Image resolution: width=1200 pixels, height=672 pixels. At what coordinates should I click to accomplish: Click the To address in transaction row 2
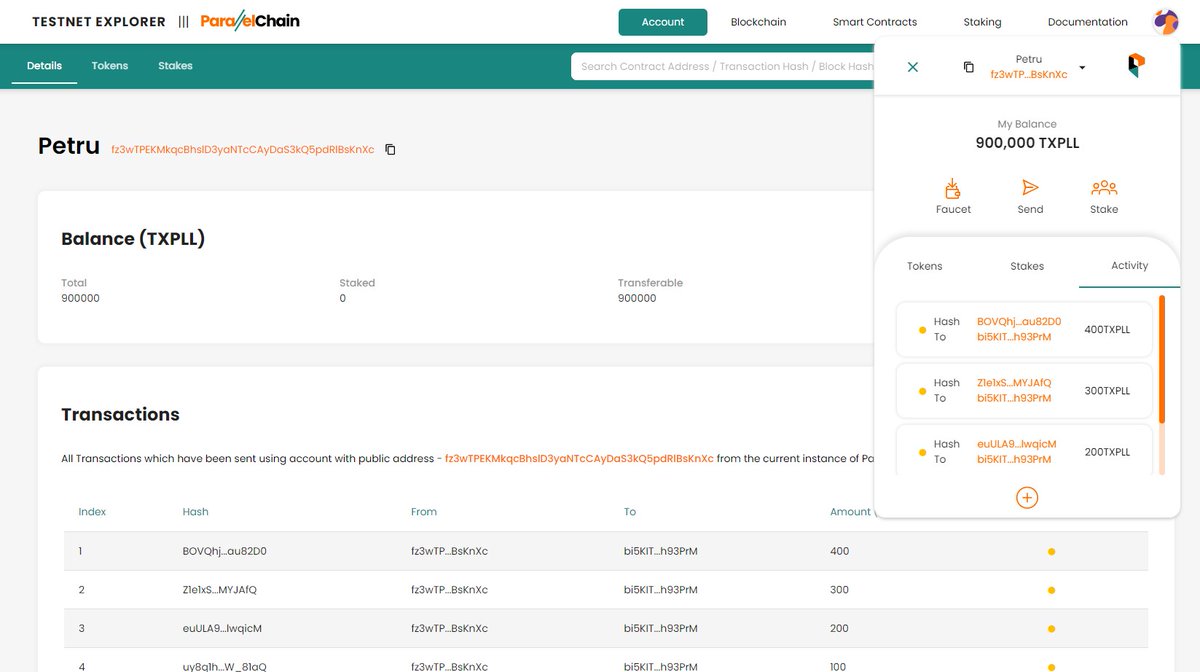[661, 590]
